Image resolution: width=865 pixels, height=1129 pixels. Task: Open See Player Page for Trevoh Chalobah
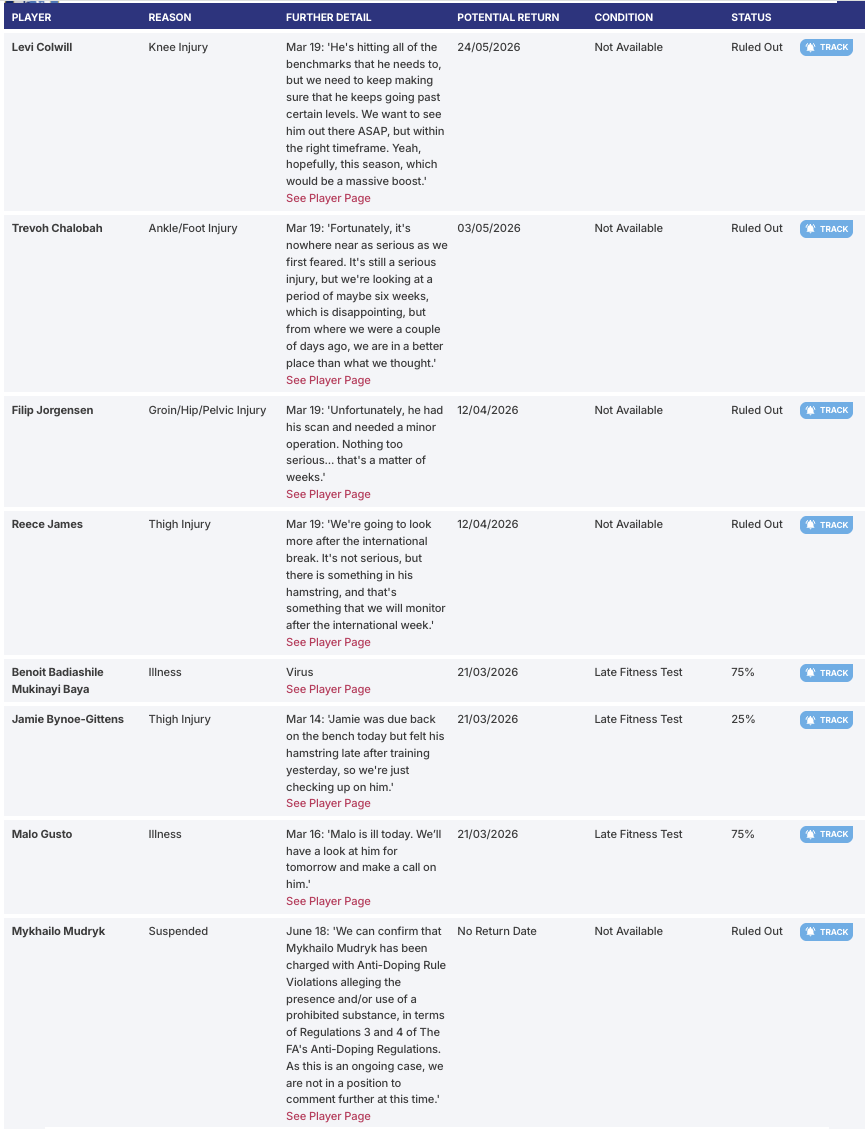pos(328,380)
